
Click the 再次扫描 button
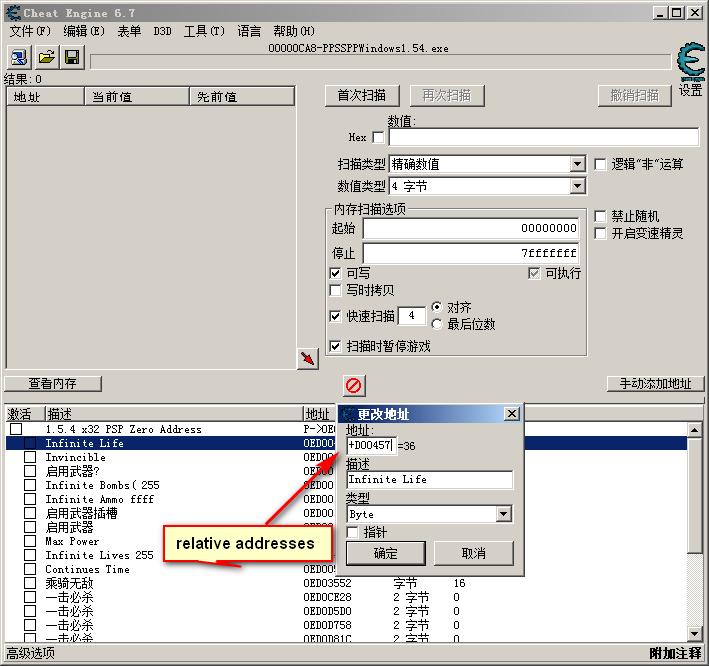coord(447,96)
